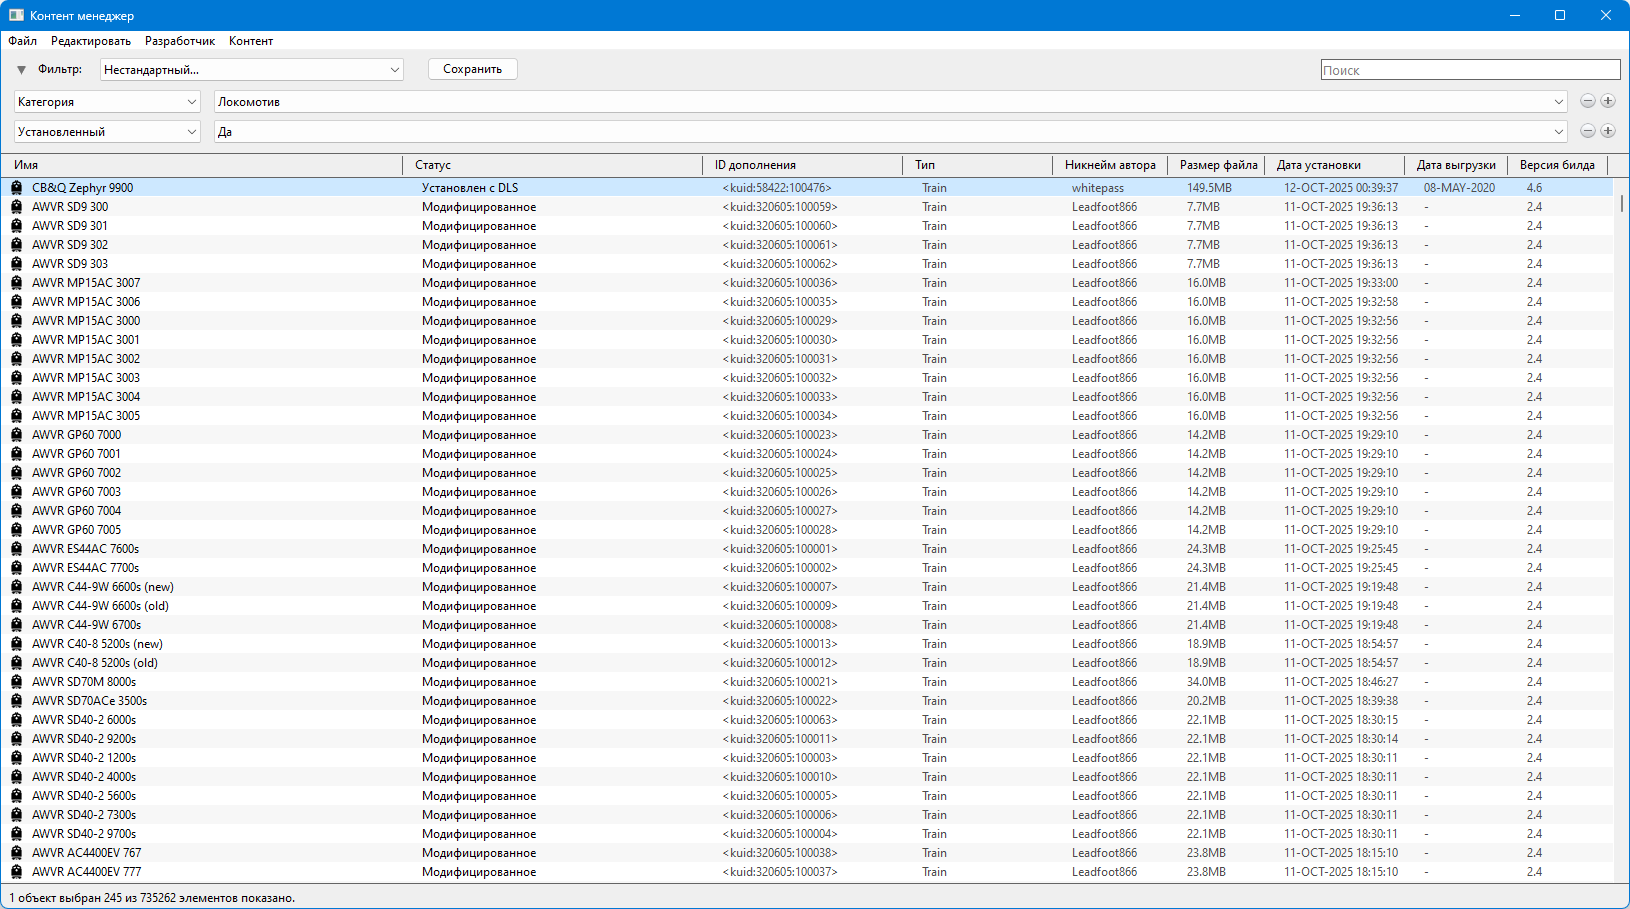Screen dimensions: 1630x909
Task: Select the AWVR C40-8 5200s (new) row
Action: [x=806, y=644]
